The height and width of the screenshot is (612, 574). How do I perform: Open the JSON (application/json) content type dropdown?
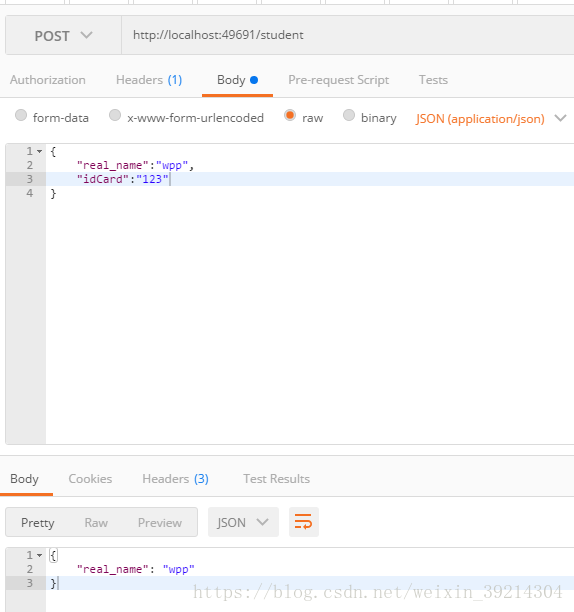(490, 118)
